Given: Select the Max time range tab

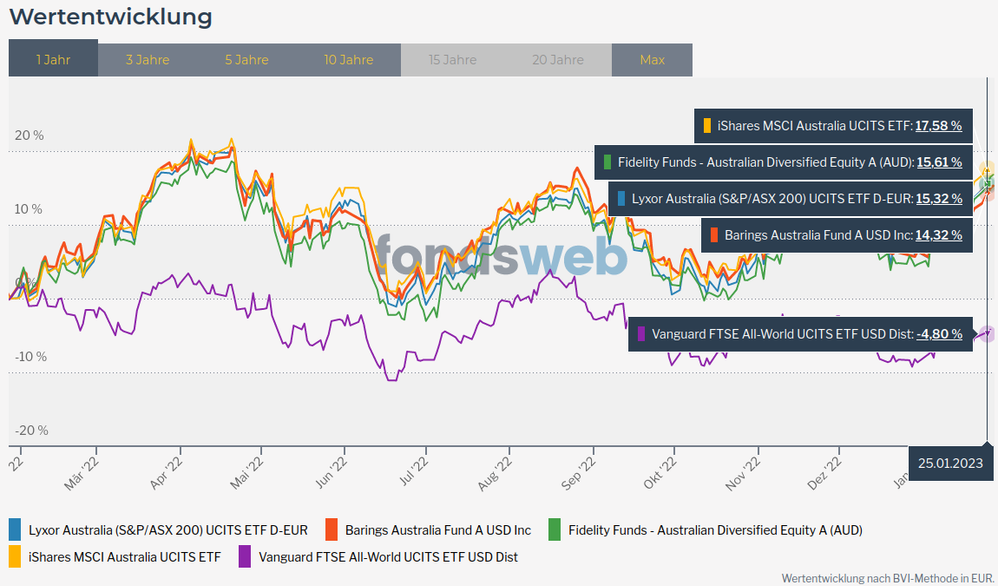Looking at the screenshot, I should [652, 59].
